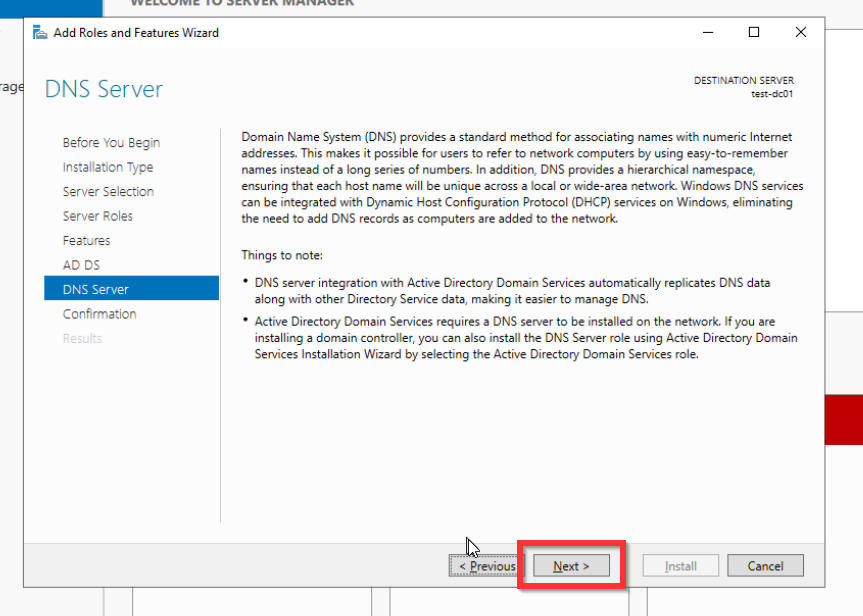Click the greyed-out Results step
Screen dimensions: 863x616
tap(82, 338)
